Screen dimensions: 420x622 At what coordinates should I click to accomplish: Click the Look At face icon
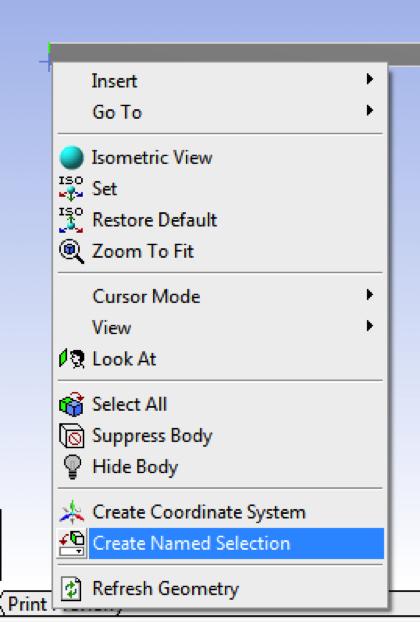(x=72, y=359)
